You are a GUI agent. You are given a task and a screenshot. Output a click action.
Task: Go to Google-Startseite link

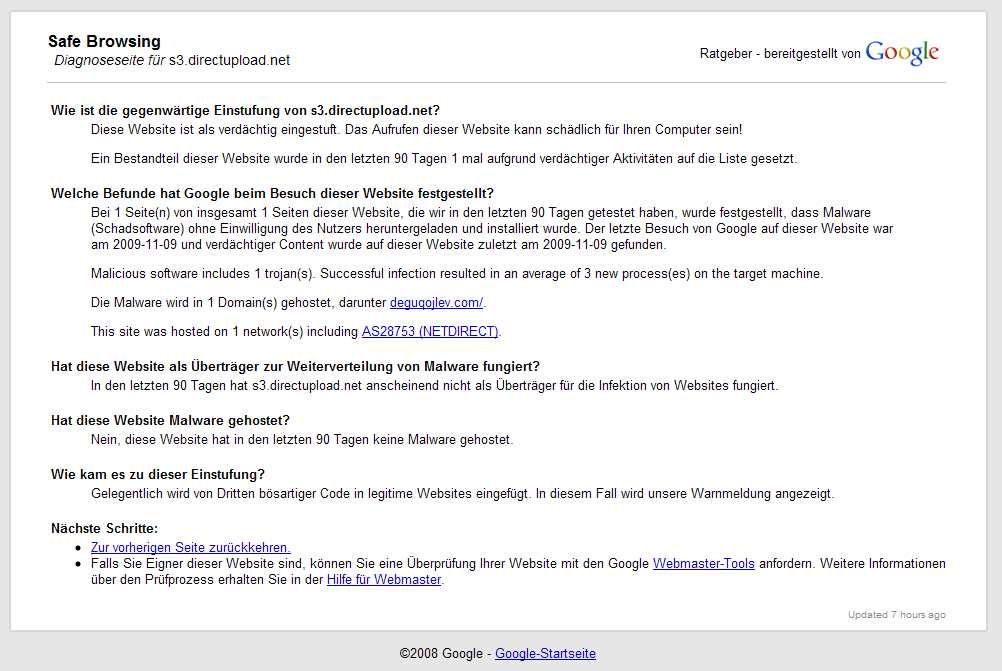545,654
